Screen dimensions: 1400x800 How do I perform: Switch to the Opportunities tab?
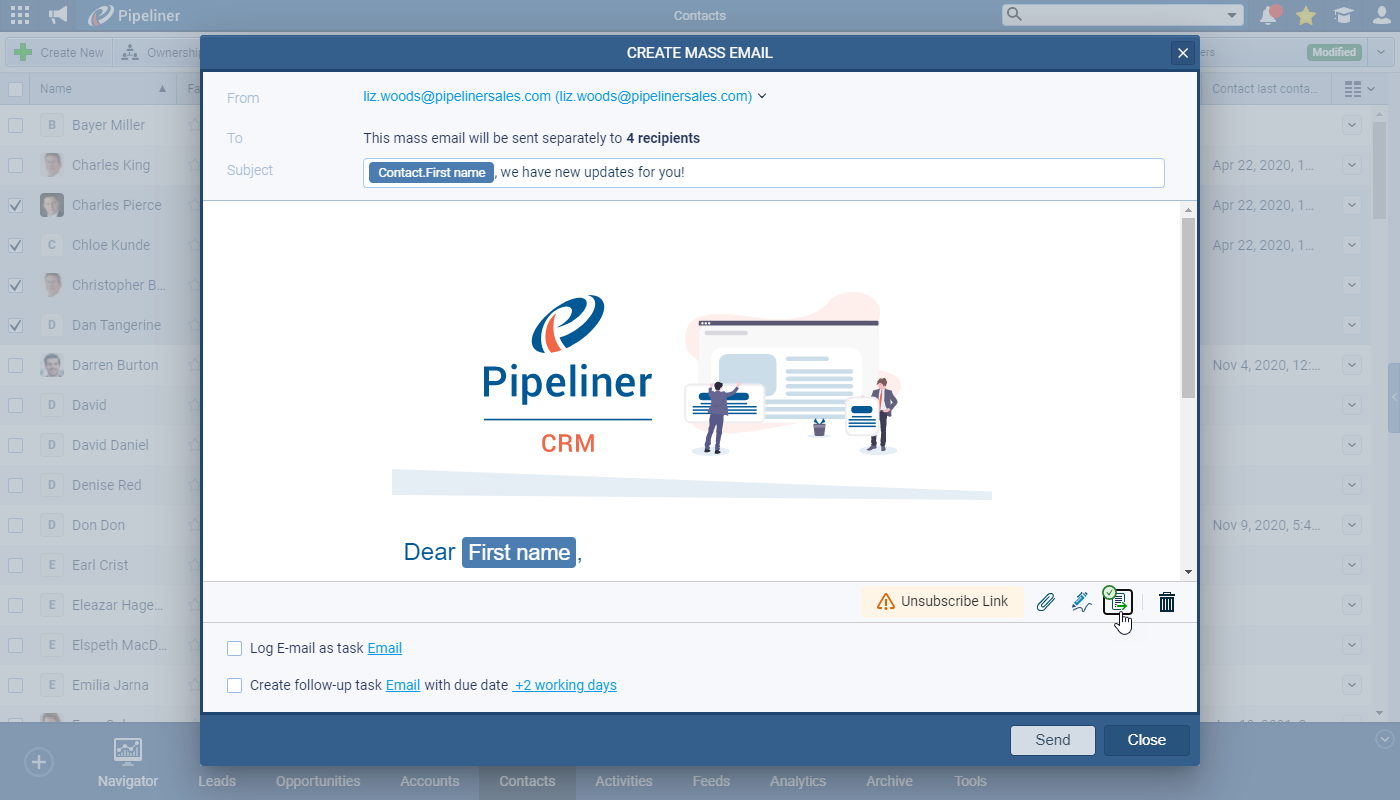coord(318,781)
